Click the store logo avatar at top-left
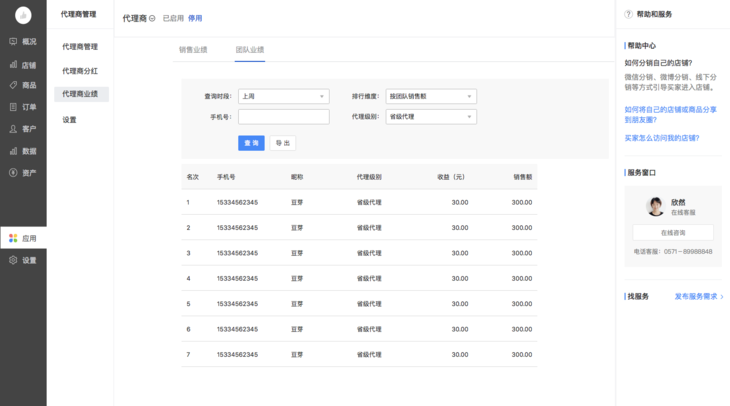This screenshot has height=406, width=730. pyautogui.click(x=23, y=15)
